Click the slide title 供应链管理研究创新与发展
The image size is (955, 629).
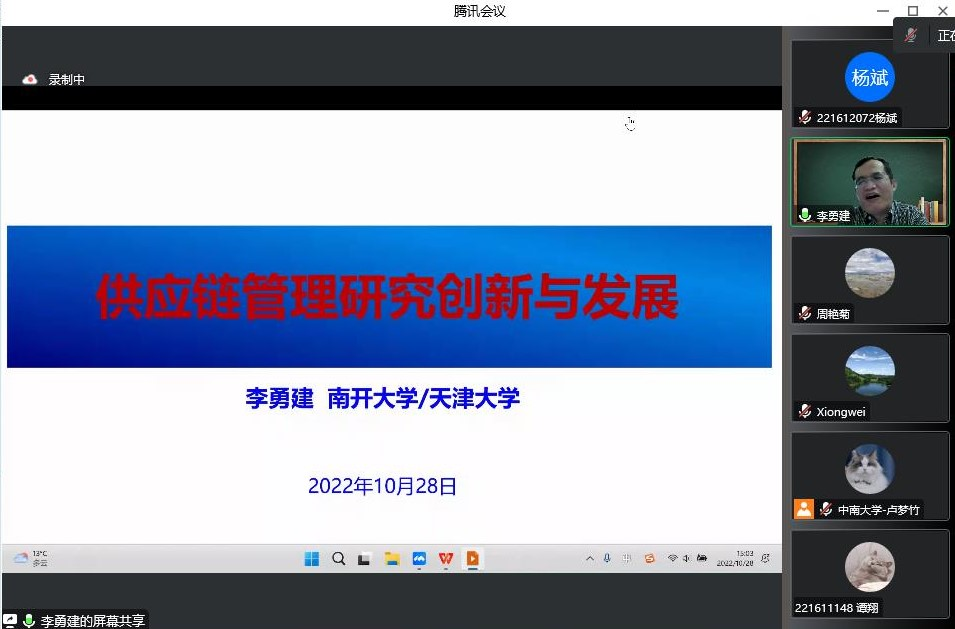pyautogui.click(x=388, y=296)
